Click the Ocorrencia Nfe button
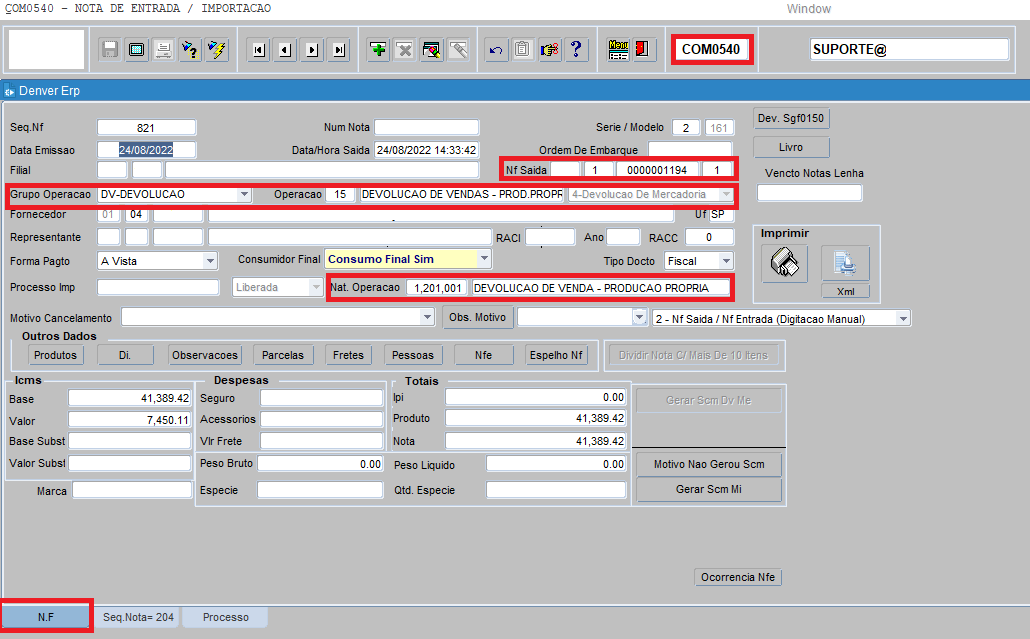This screenshot has height=639, width=1030. pyautogui.click(x=738, y=577)
